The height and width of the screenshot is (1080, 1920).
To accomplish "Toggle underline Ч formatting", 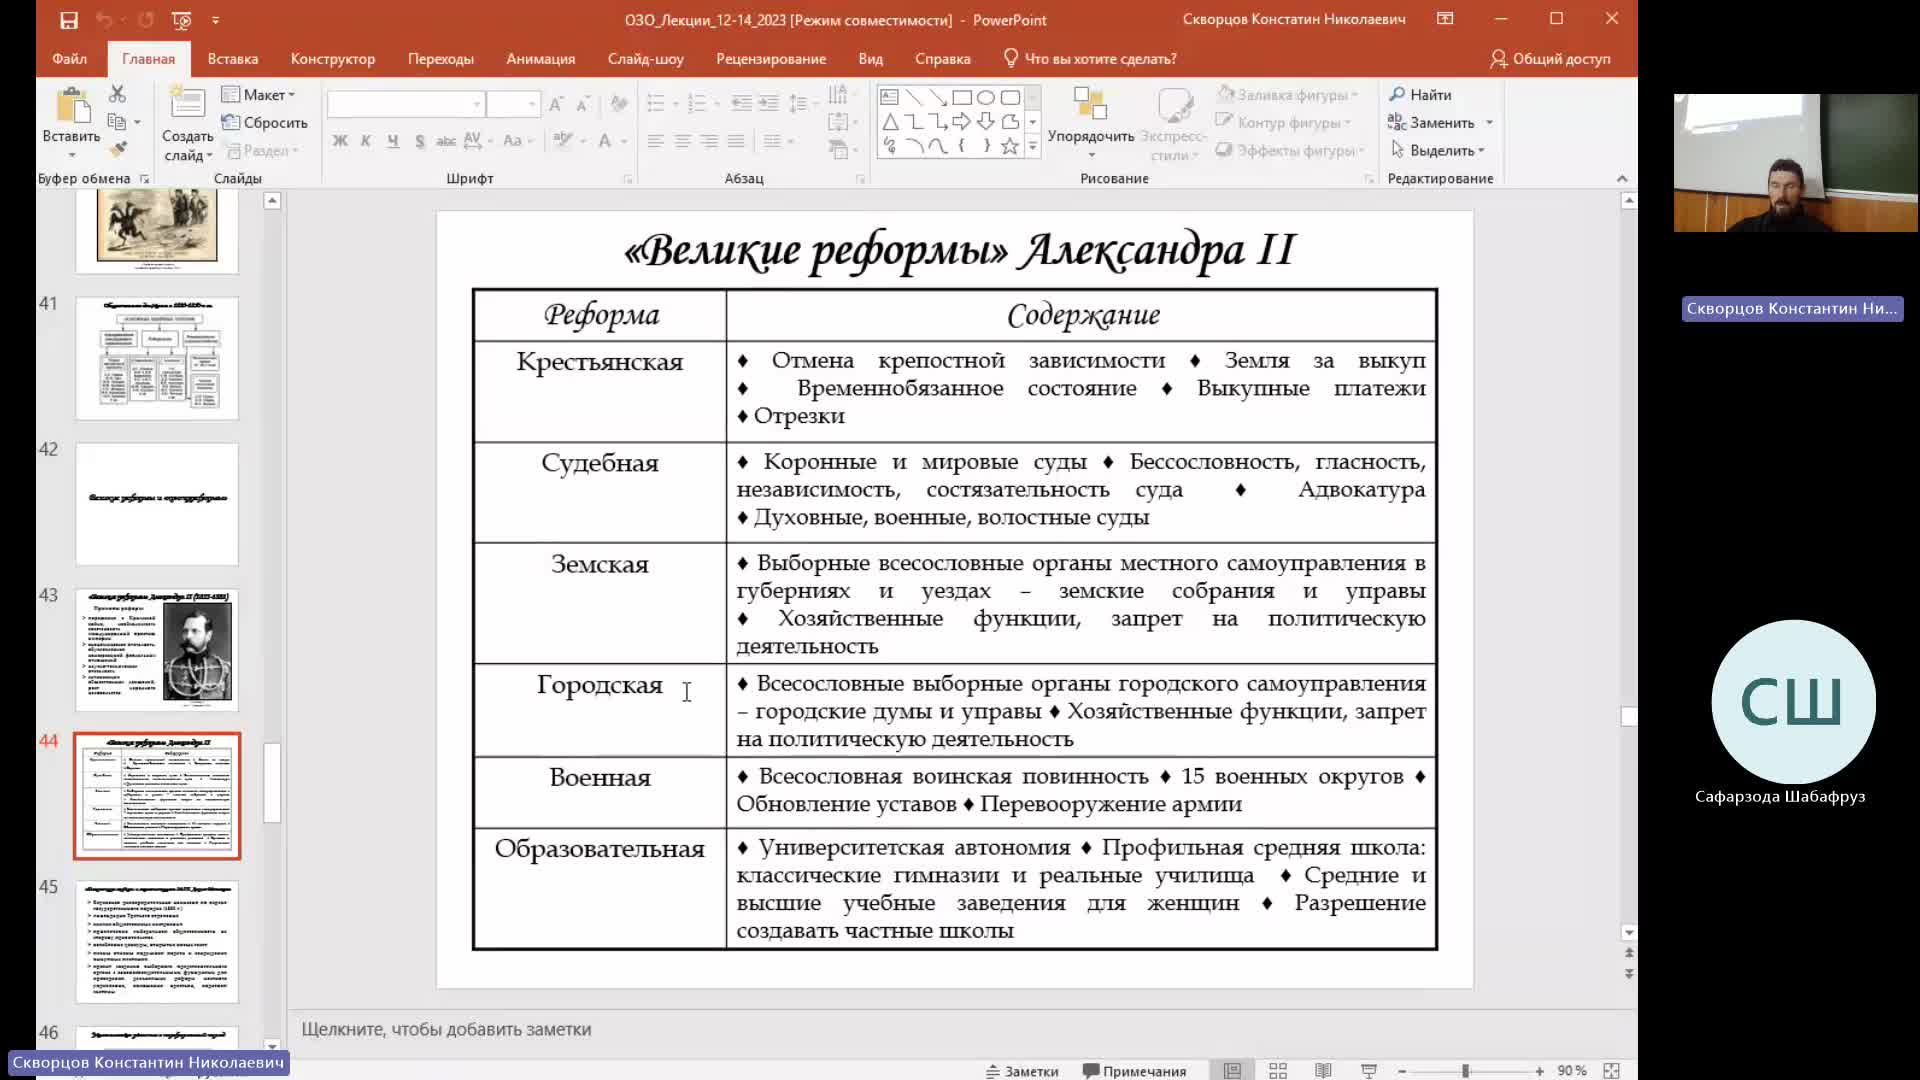I will coord(393,141).
